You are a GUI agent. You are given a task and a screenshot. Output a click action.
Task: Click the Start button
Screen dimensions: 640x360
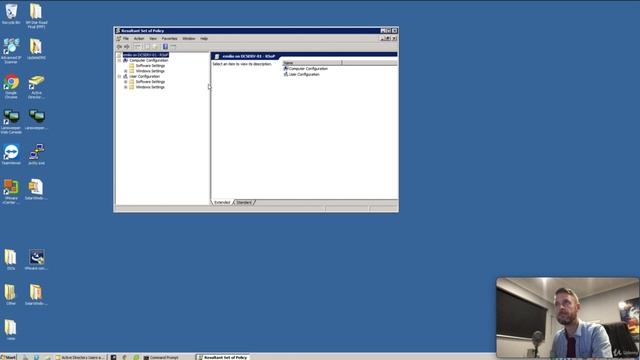tap(8, 357)
